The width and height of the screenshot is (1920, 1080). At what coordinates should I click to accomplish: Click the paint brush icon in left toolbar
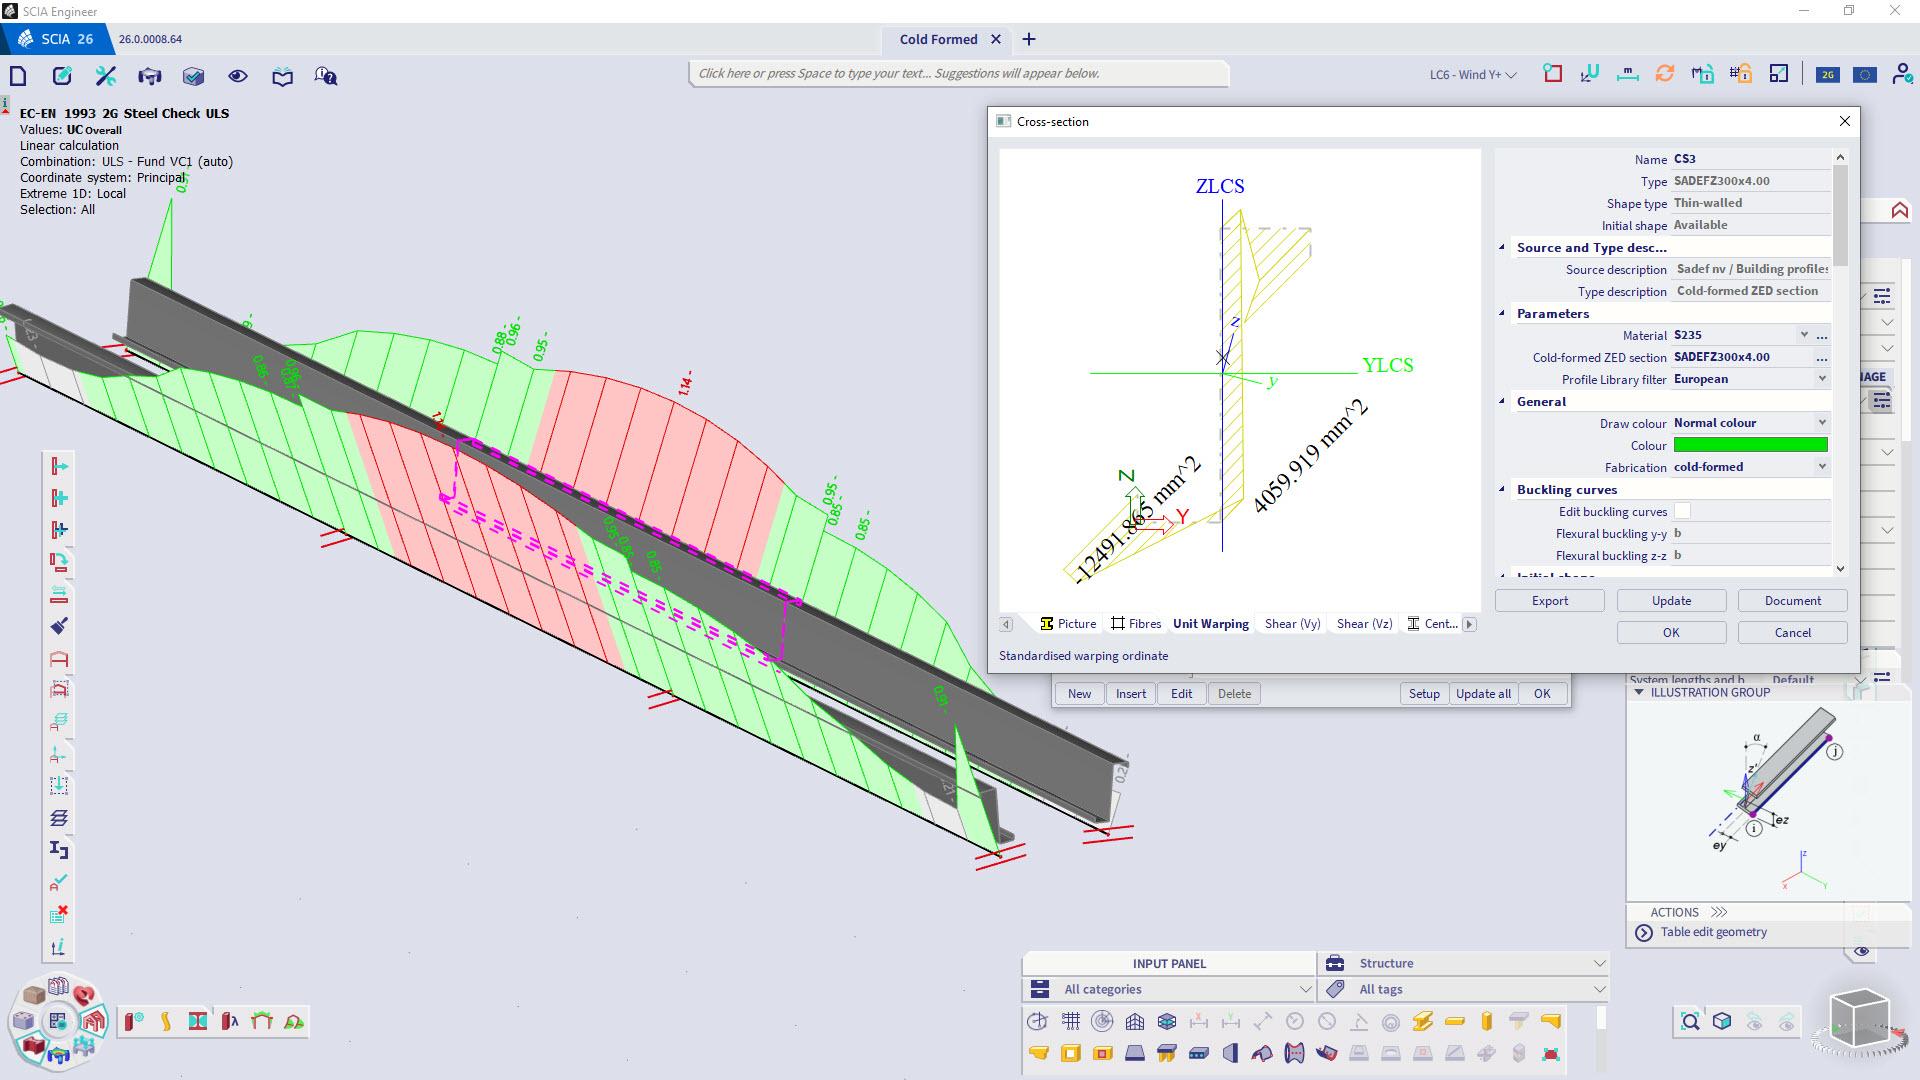[x=59, y=626]
